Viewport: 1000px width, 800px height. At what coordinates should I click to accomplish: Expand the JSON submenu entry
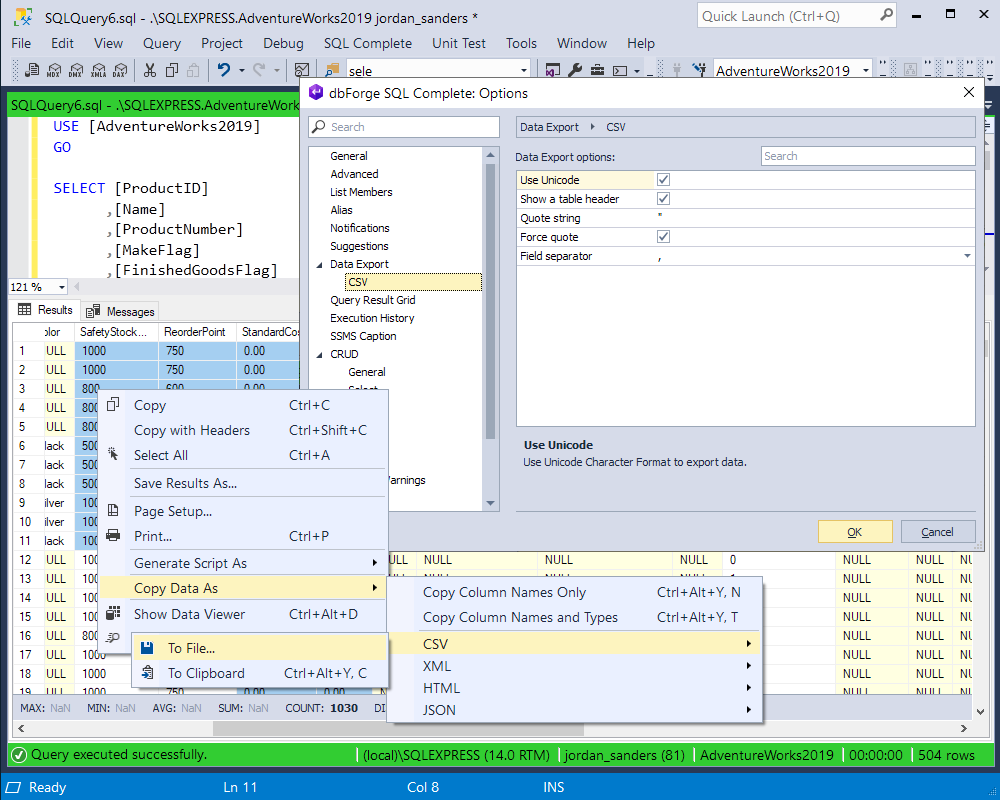pyautogui.click(x=574, y=709)
